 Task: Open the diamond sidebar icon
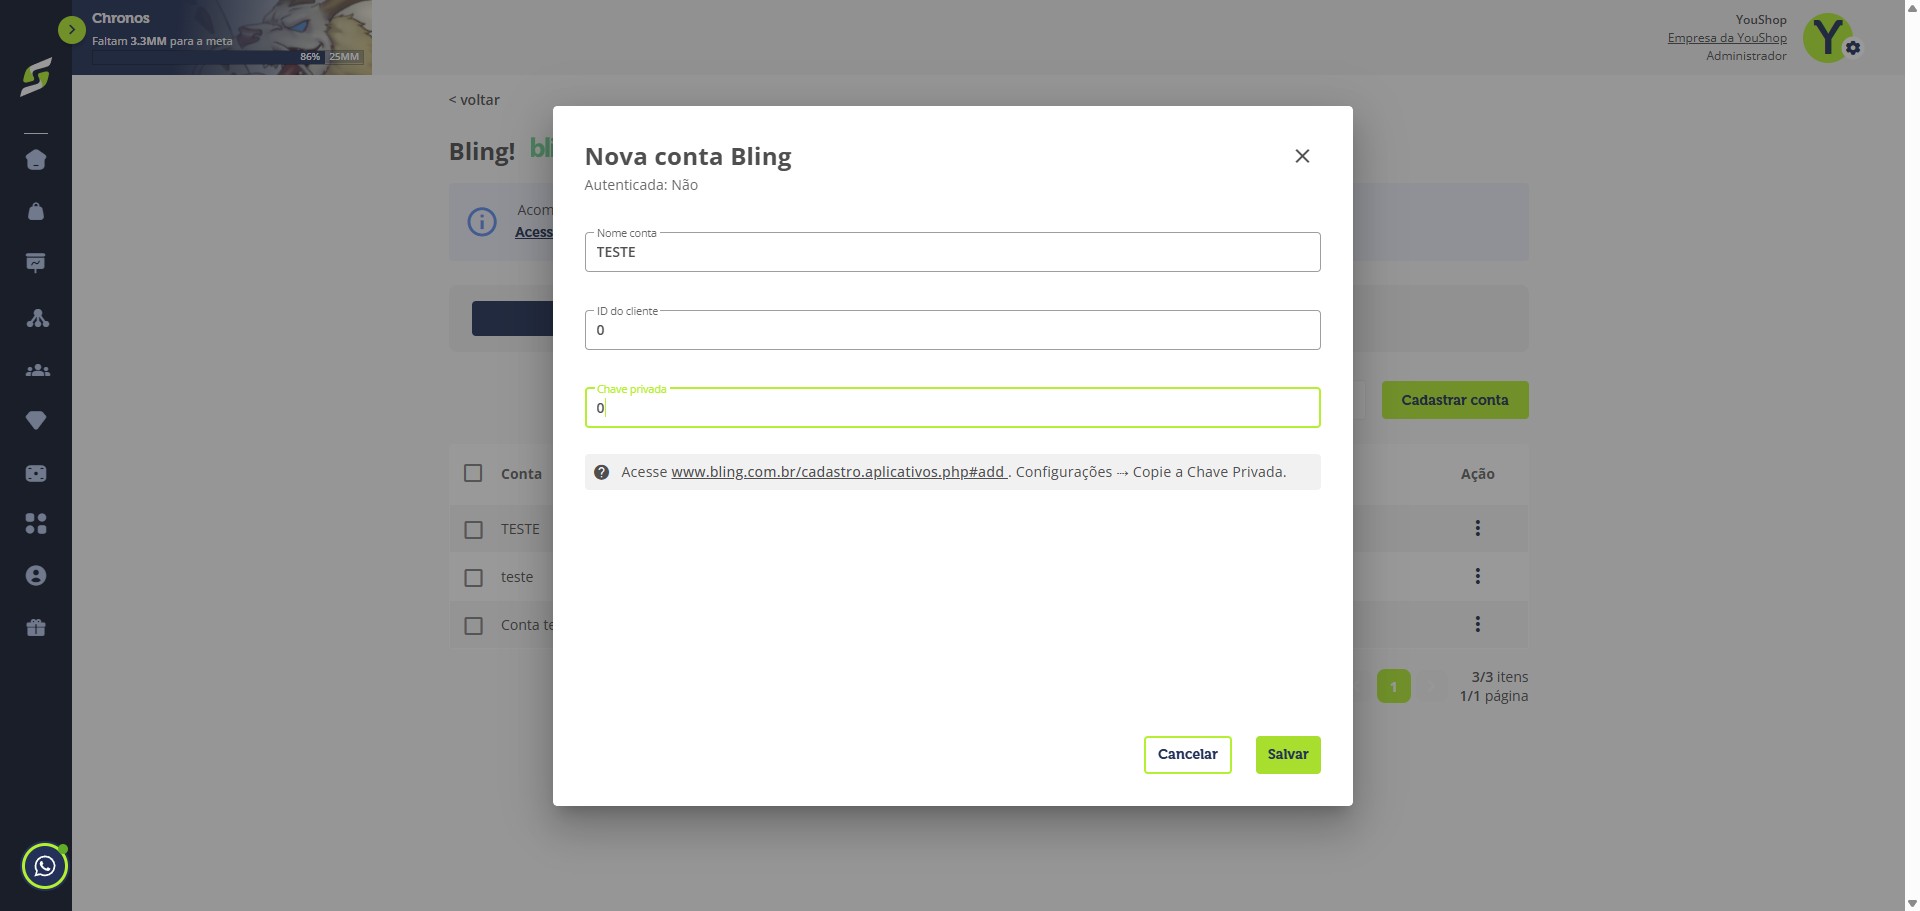(36, 421)
